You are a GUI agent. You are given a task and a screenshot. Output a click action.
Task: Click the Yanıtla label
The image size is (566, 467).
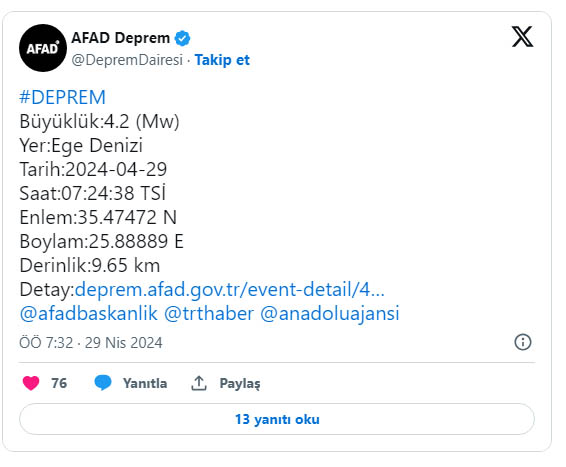click(145, 383)
